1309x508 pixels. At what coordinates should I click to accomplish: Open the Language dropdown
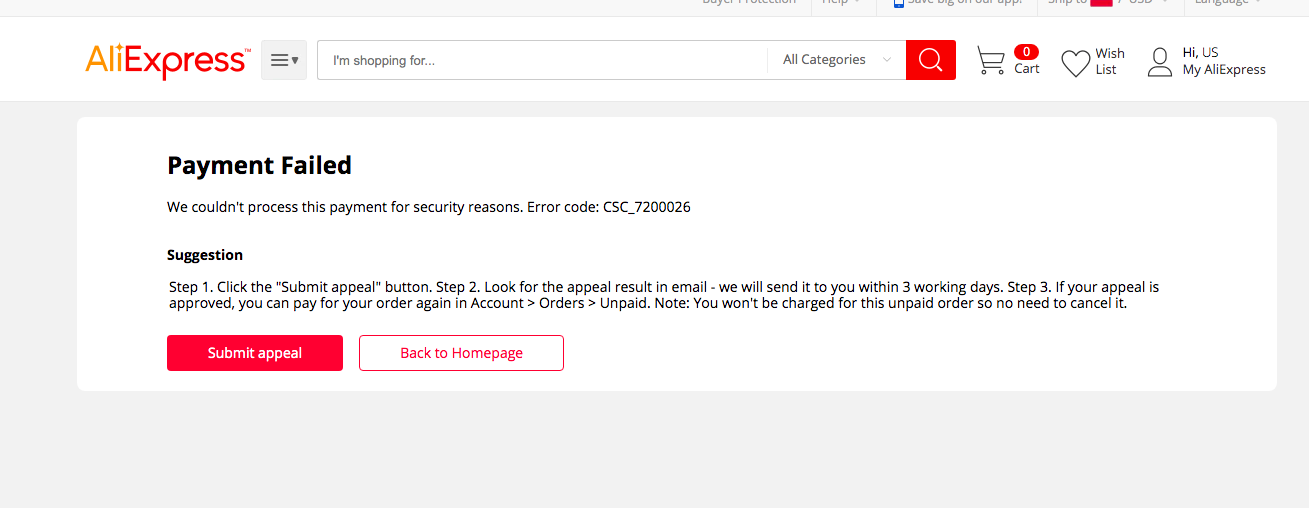point(1228,3)
